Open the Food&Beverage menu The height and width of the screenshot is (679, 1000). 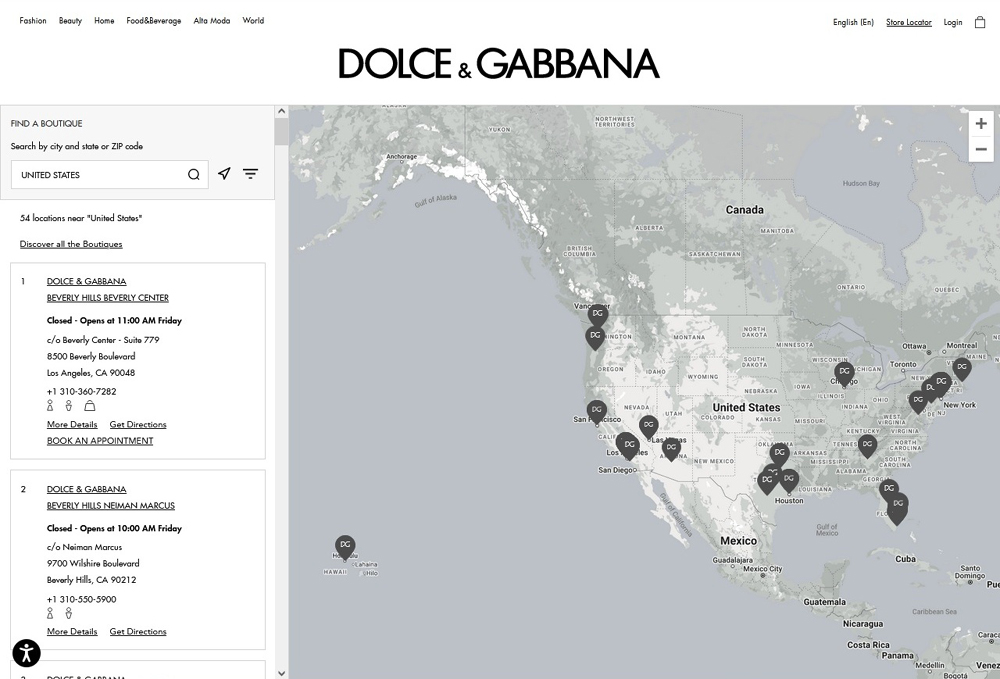pyautogui.click(x=154, y=21)
